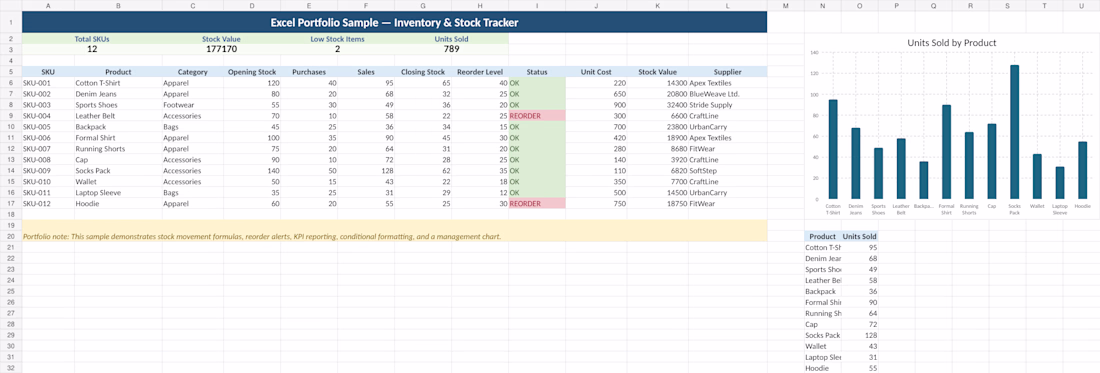Click Product header in the main inventory table

(x=118, y=72)
